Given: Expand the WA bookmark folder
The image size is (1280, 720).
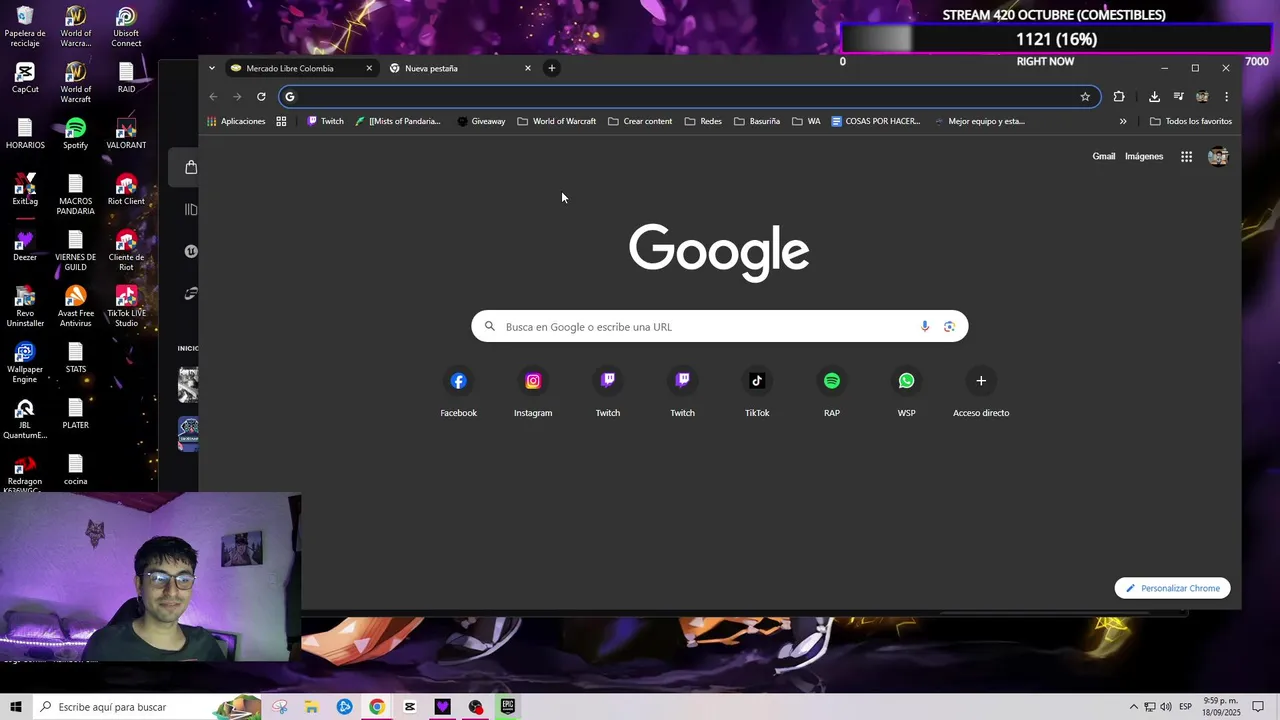Looking at the screenshot, I should coord(806,121).
